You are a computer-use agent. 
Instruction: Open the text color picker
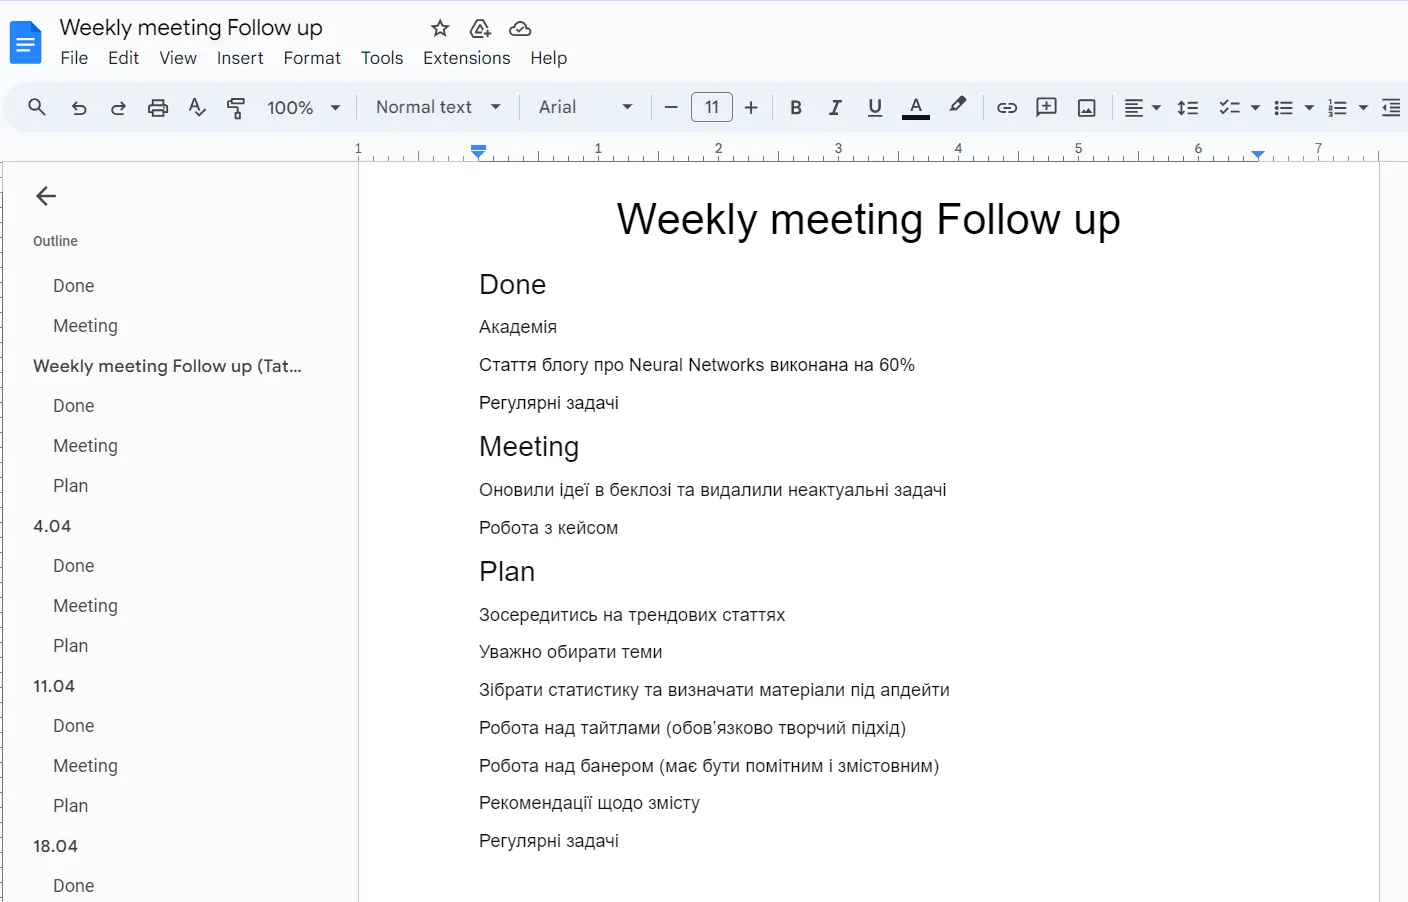(916, 107)
